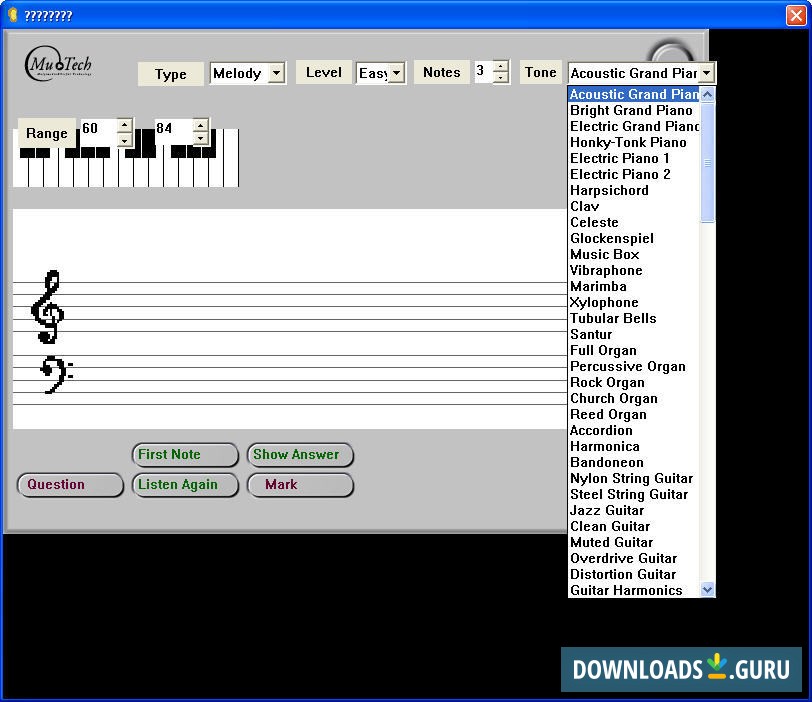Viewport: 812px width, 702px height.
Task: Choose Percussive Organ tone
Action: tap(634, 367)
